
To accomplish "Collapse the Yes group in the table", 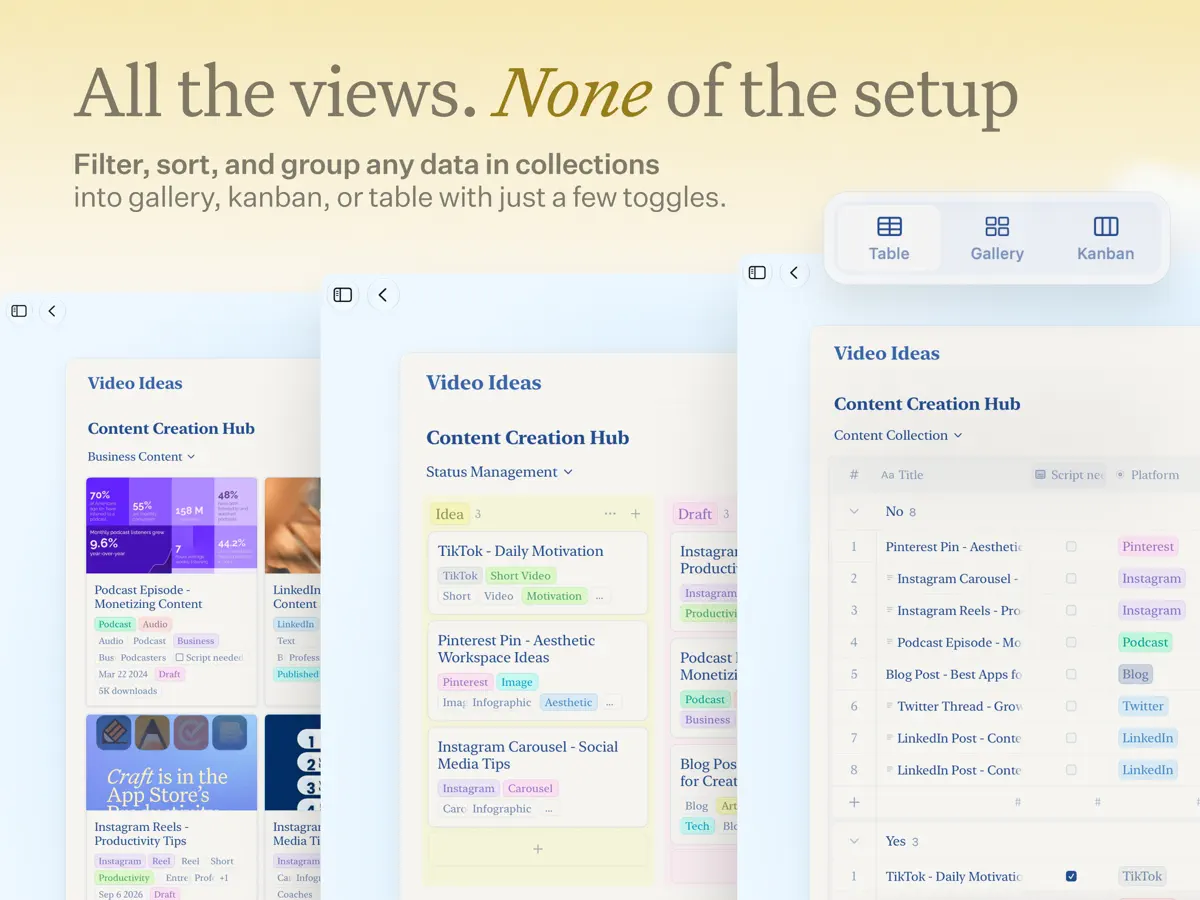I will [x=854, y=841].
